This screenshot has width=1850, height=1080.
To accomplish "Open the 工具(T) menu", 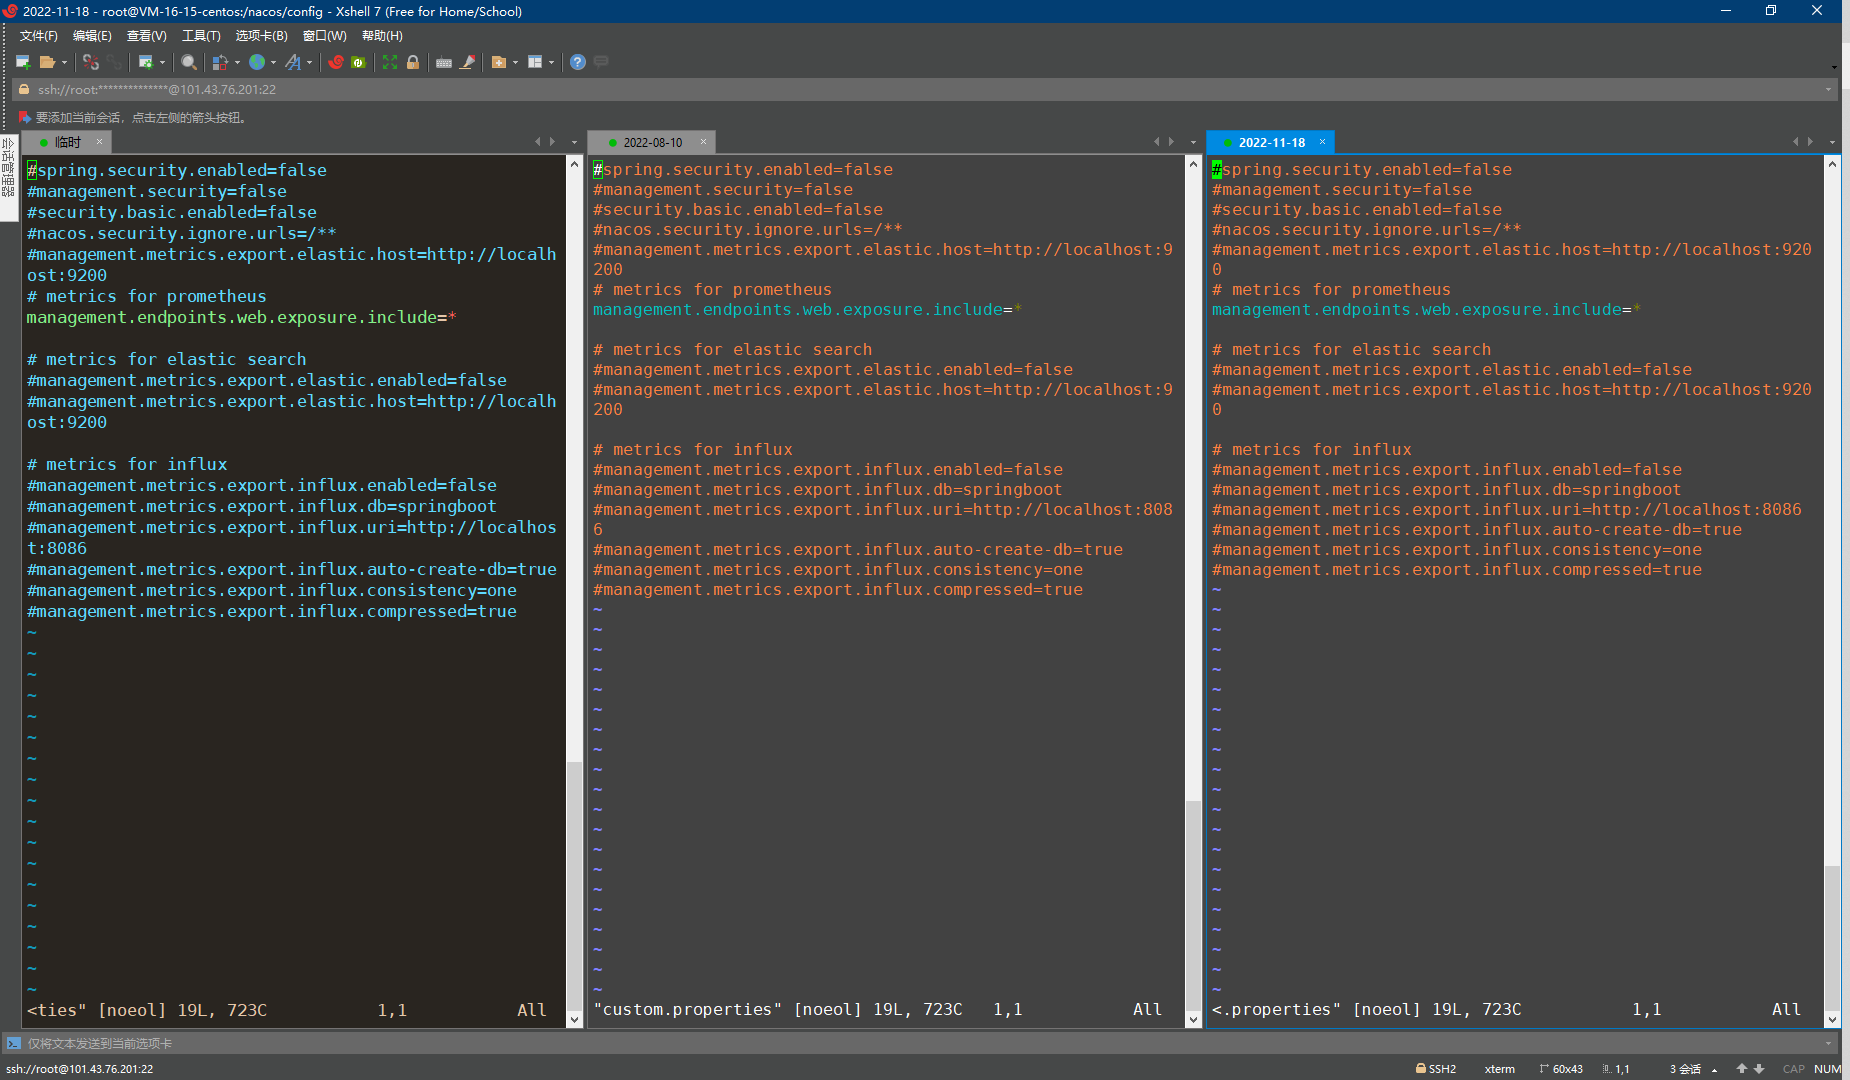I will (201, 36).
